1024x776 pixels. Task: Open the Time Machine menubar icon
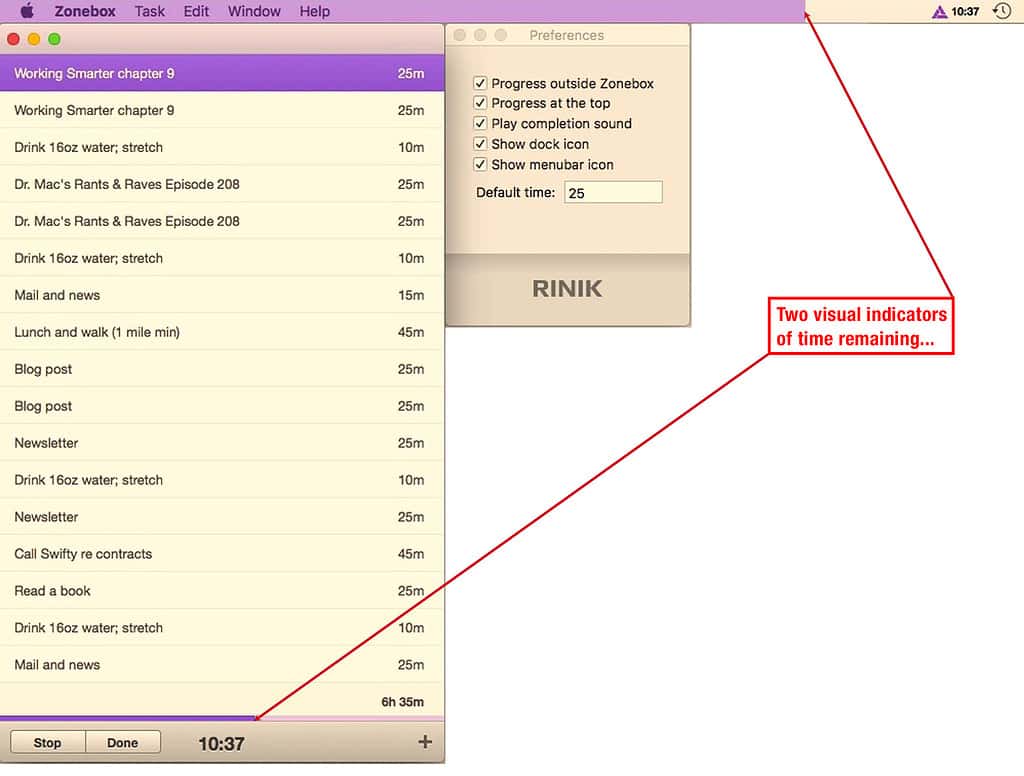(x=1002, y=11)
